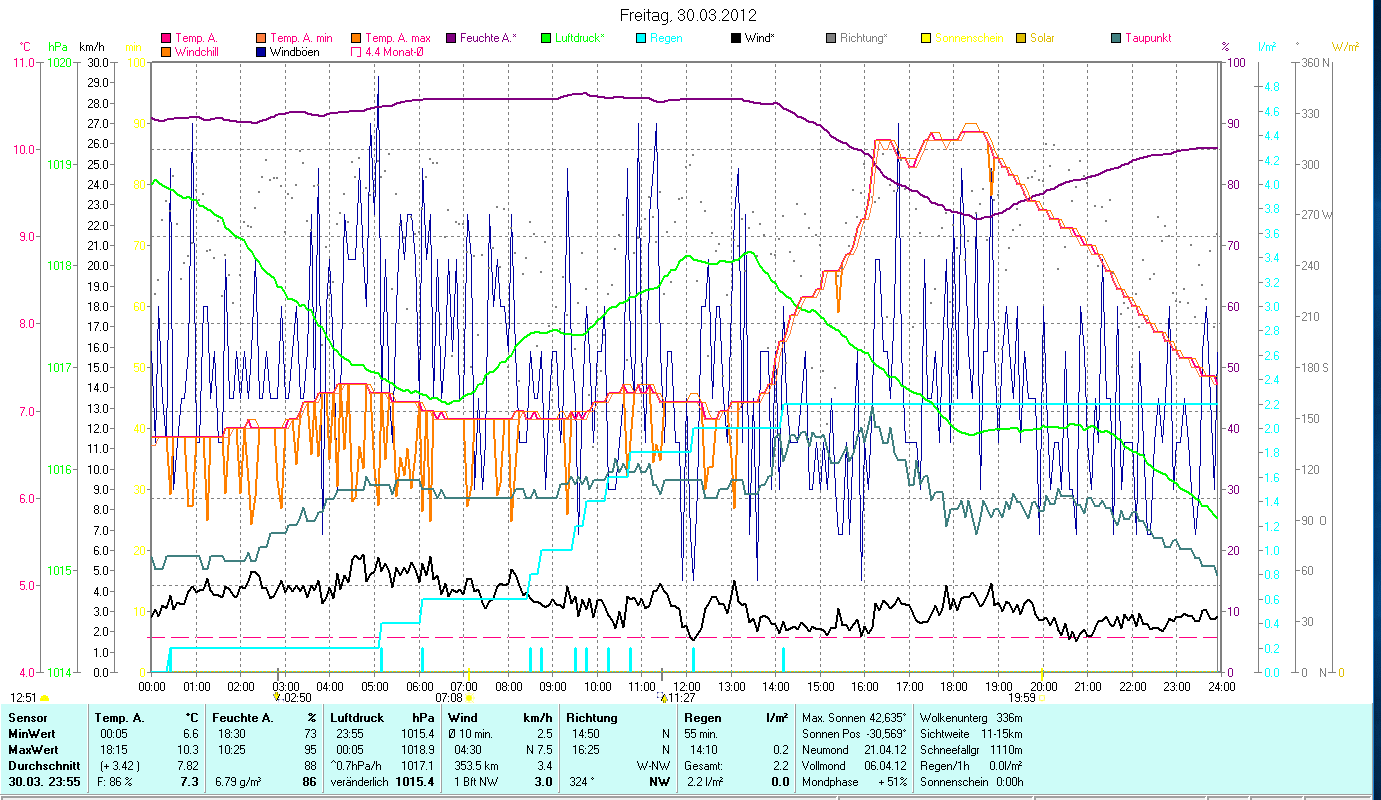Click the Vollmond 06.04.12 entry
The height and width of the screenshot is (800, 1381).
click(x=855, y=765)
